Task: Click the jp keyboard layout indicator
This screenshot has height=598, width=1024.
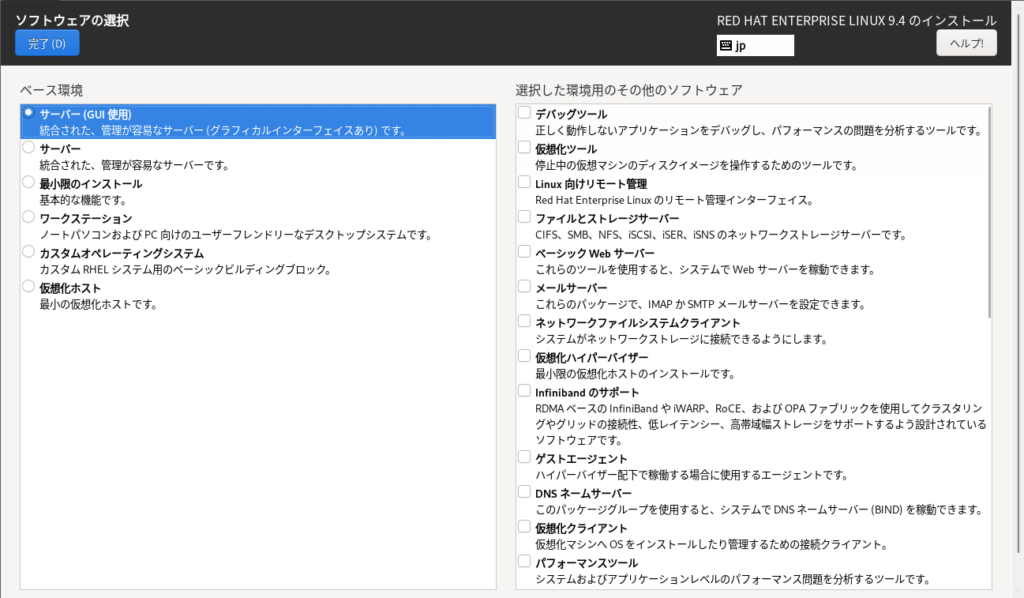Action: pos(755,46)
